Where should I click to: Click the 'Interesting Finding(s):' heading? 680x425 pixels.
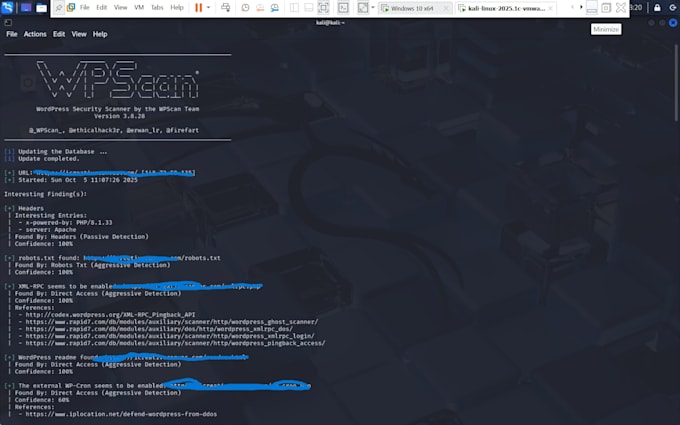tap(46, 194)
